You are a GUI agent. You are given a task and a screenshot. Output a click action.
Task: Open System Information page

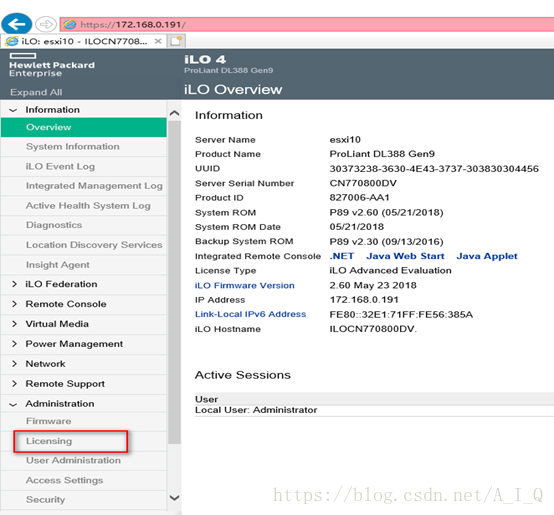[x=84, y=147]
